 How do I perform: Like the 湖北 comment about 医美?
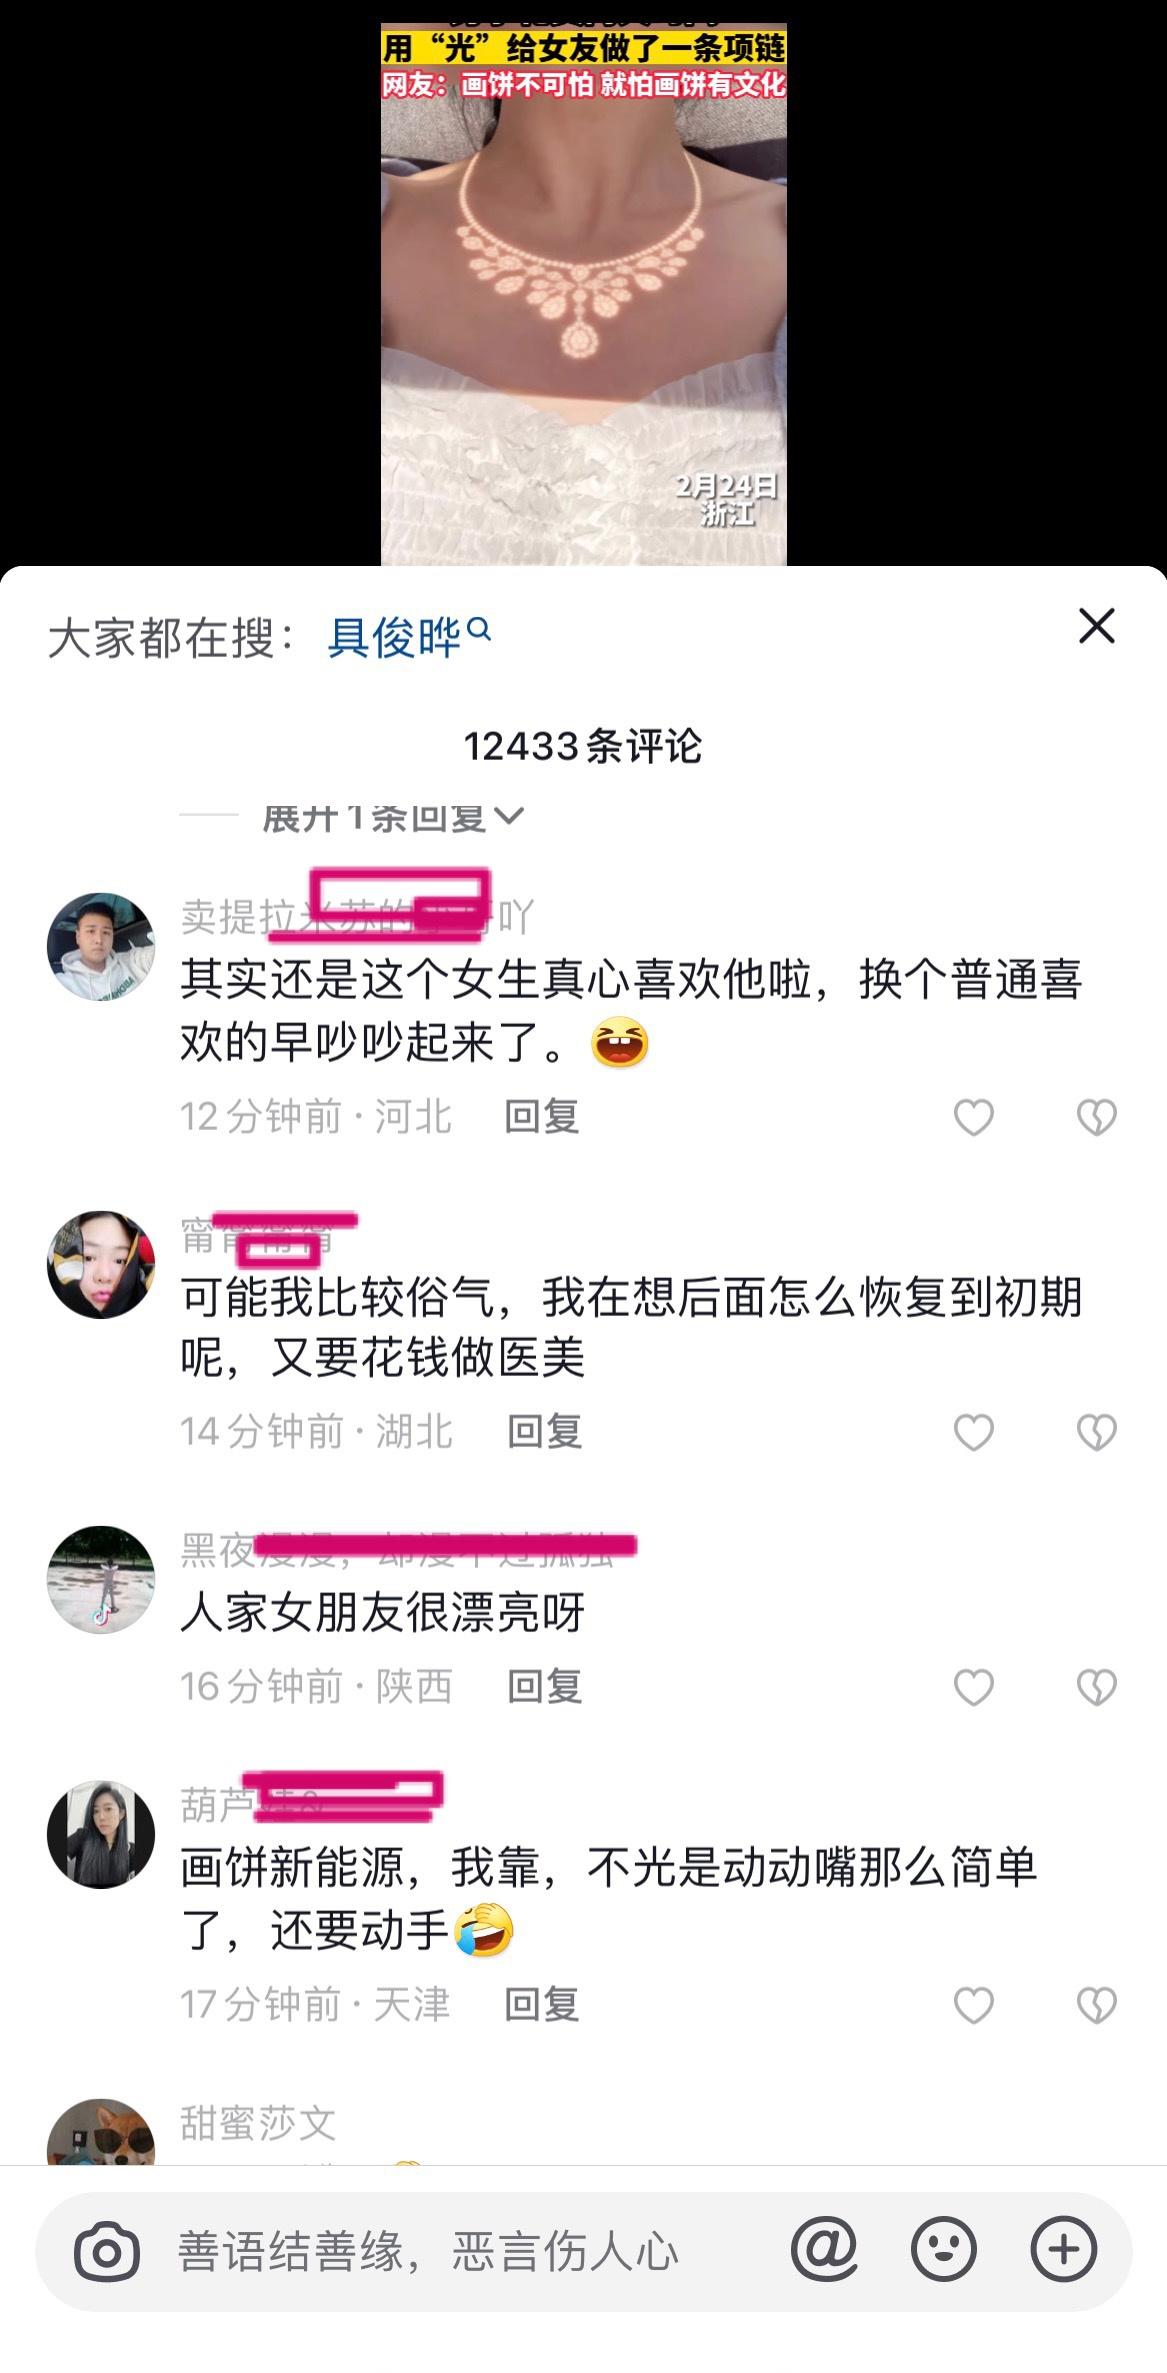click(x=973, y=1432)
